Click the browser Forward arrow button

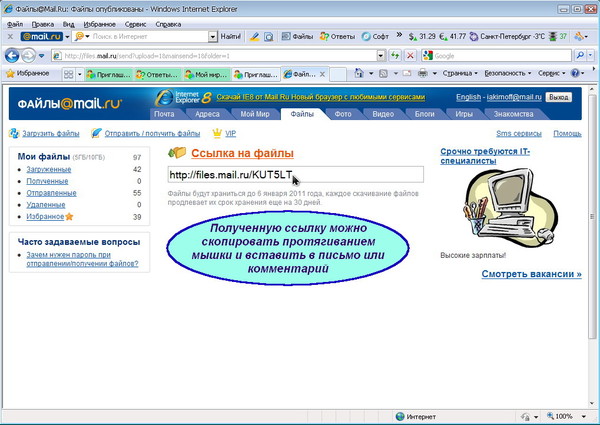(28, 56)
